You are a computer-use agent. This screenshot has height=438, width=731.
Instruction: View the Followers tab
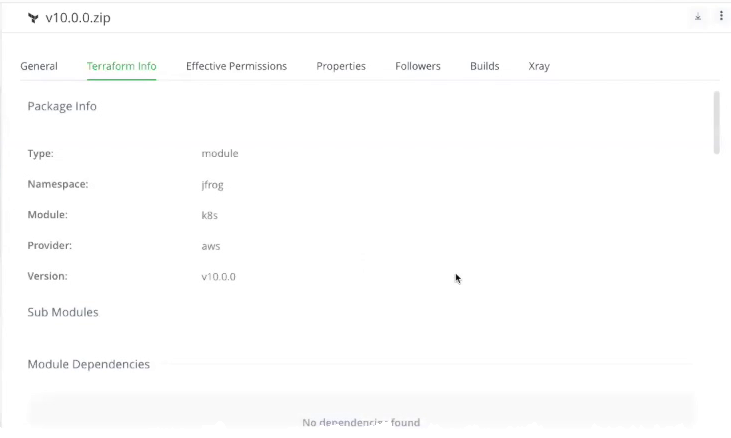418,66
